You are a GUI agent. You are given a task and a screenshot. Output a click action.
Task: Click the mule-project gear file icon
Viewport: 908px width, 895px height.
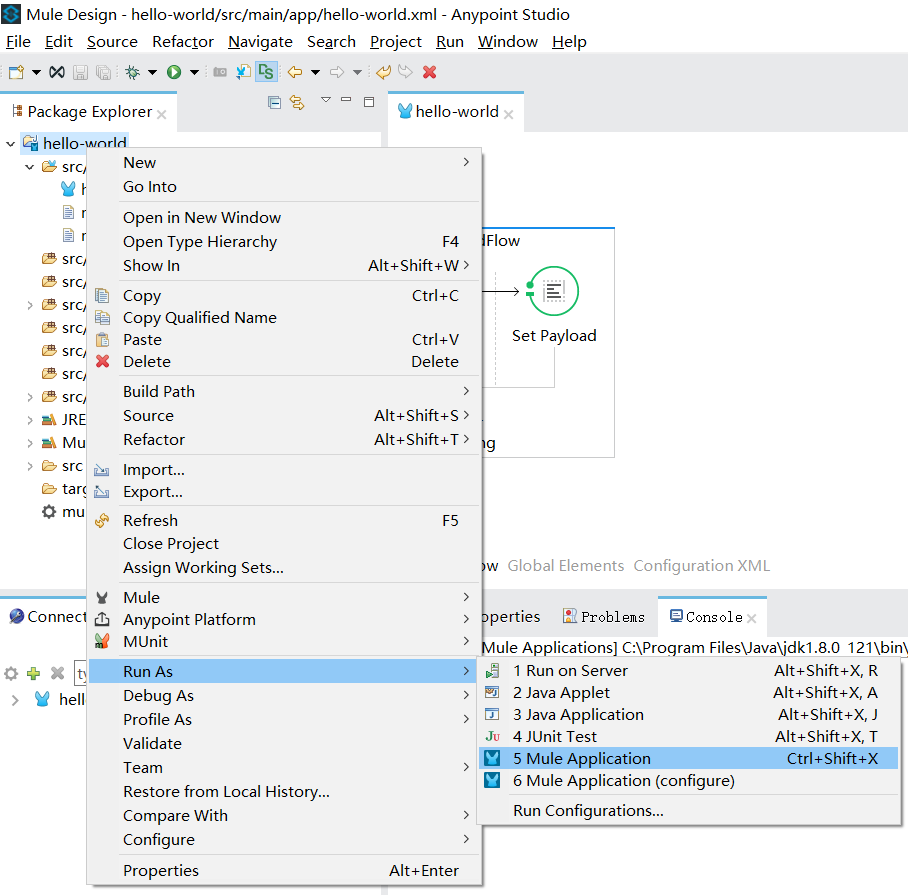coord(49,512)
